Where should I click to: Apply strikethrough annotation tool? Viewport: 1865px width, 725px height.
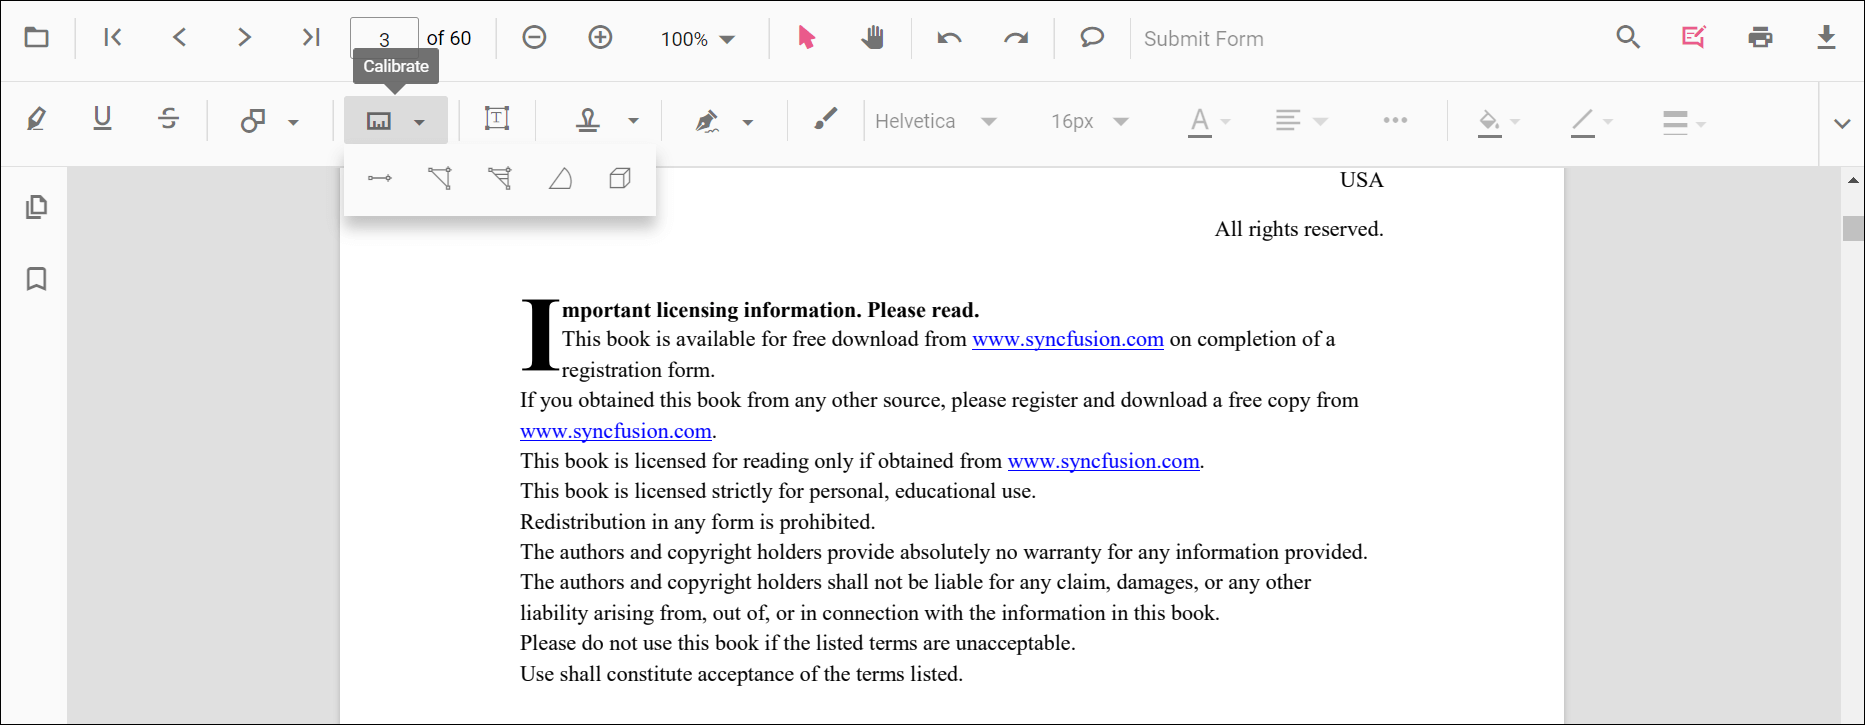168,120
